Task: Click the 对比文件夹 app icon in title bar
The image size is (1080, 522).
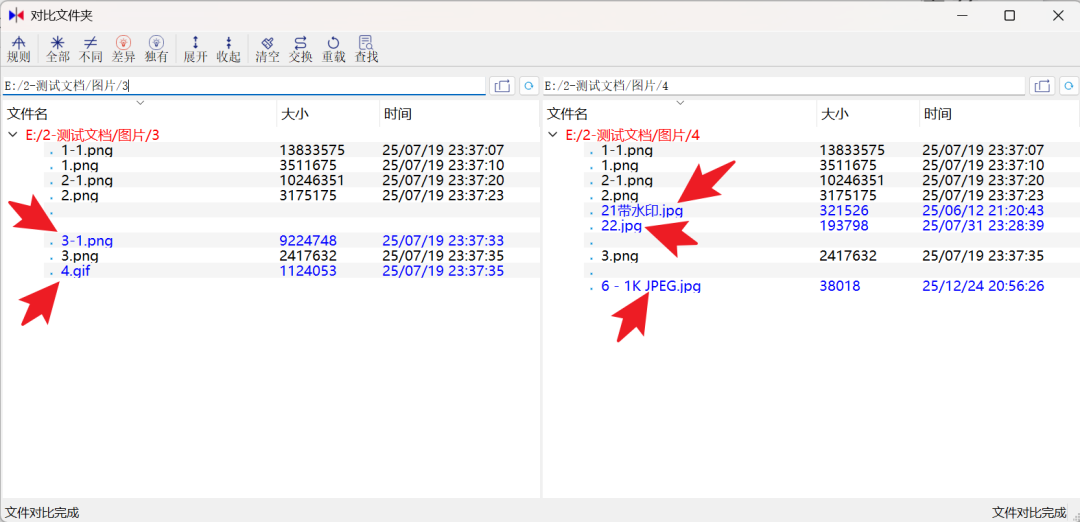Action: point(16,15)
